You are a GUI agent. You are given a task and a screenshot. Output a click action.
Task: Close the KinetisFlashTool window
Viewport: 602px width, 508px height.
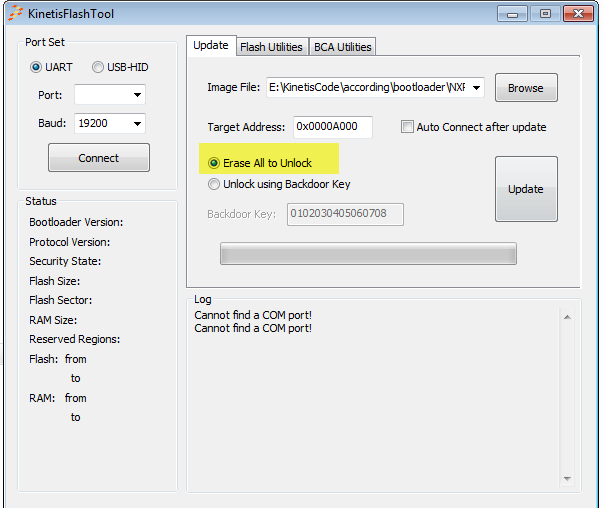point(579,14)
